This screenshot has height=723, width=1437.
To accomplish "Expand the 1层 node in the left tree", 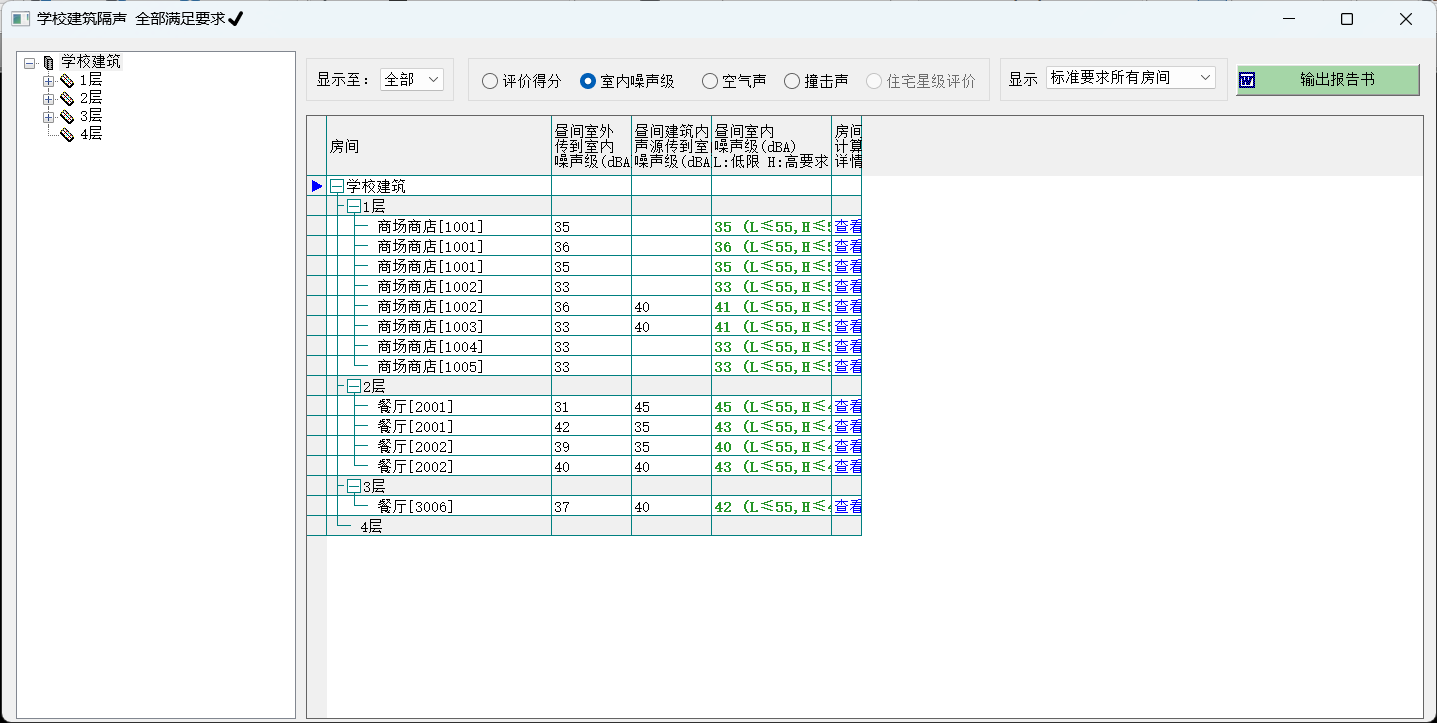I will pos(48,80).
